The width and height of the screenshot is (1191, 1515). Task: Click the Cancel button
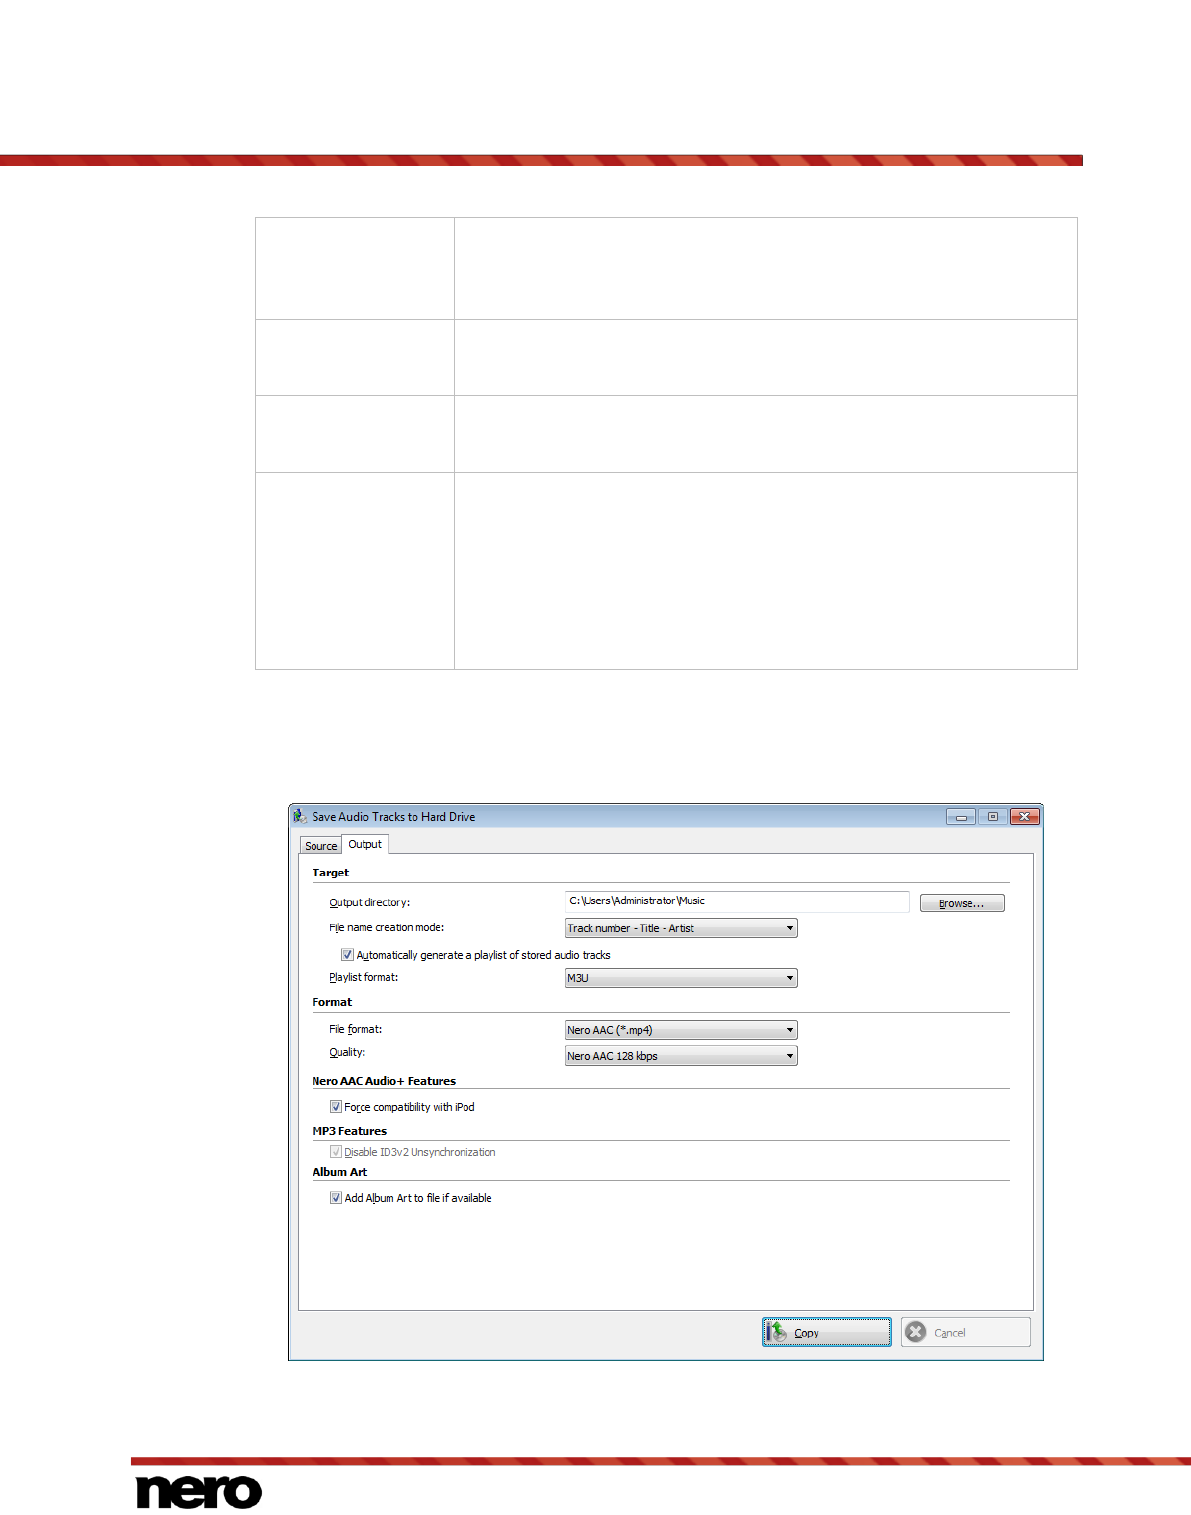tap(965, 1332)
